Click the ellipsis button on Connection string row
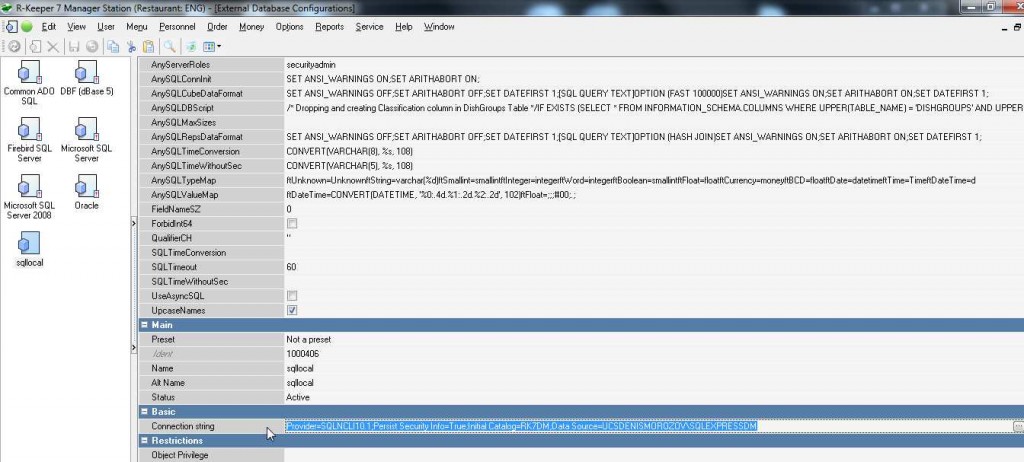 [x=1018, y=426]
